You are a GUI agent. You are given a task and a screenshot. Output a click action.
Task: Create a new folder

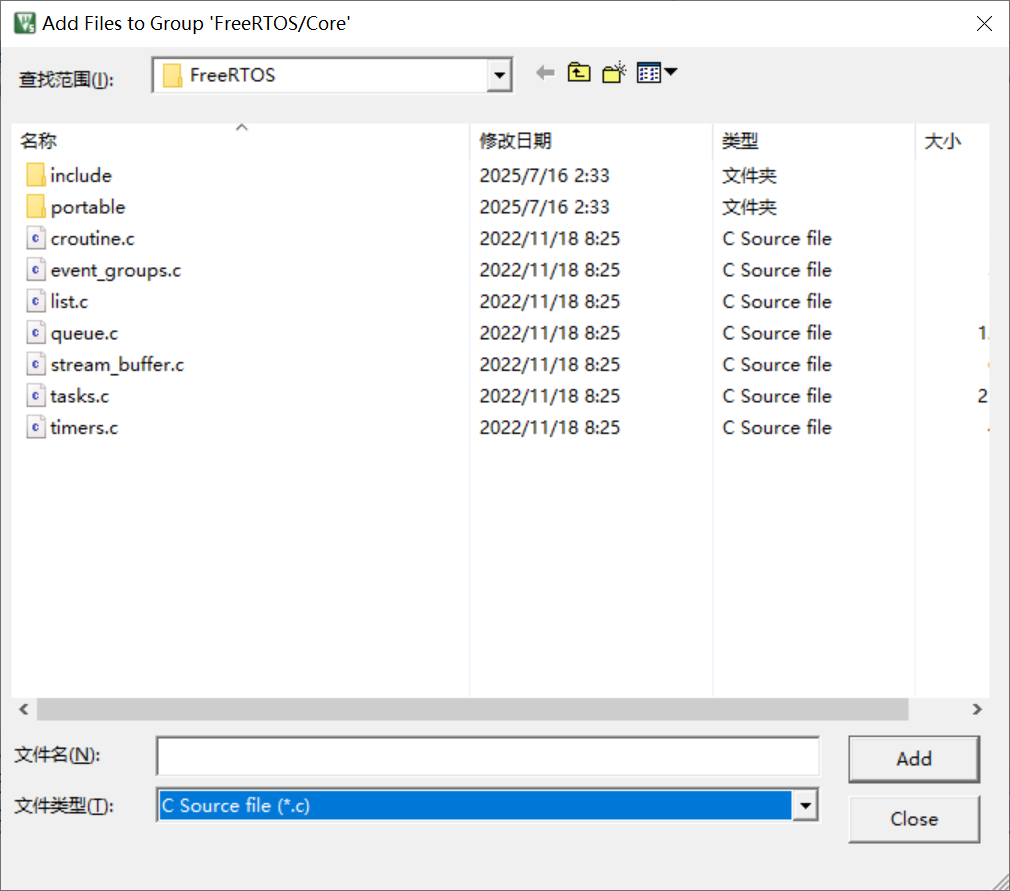point(613,72)
